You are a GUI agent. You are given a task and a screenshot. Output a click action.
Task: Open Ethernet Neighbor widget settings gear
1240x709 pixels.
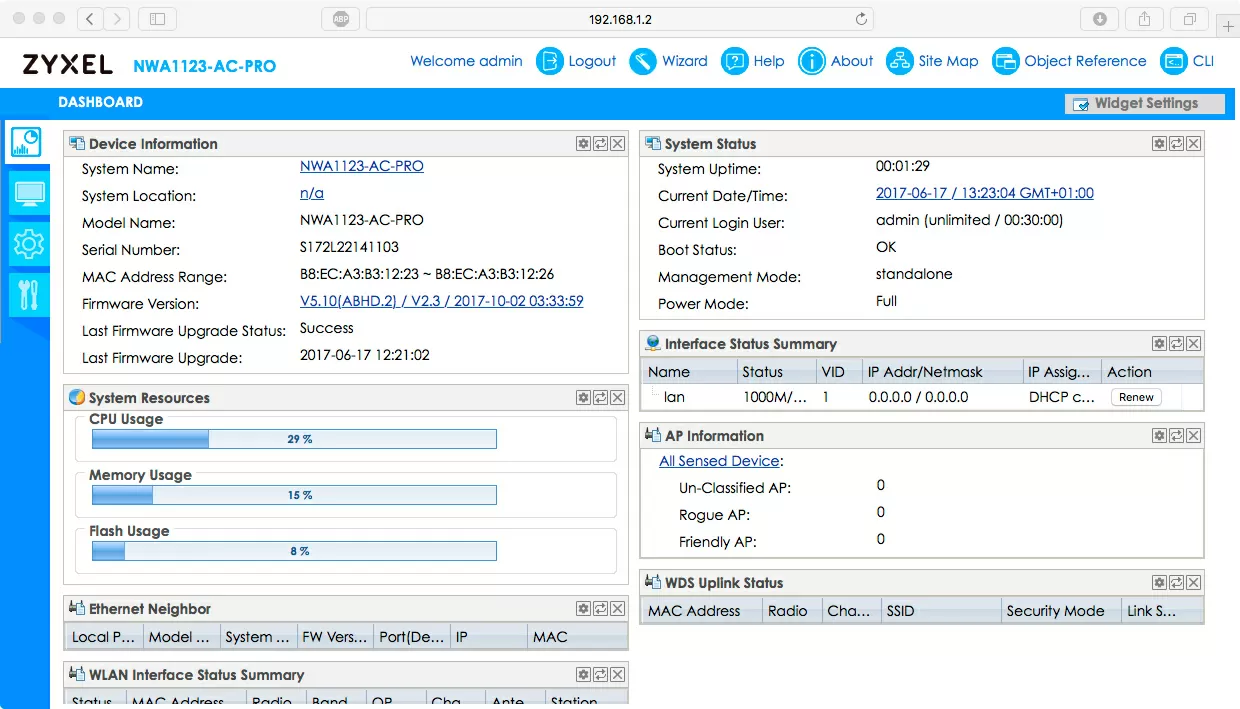pos(583,609)
